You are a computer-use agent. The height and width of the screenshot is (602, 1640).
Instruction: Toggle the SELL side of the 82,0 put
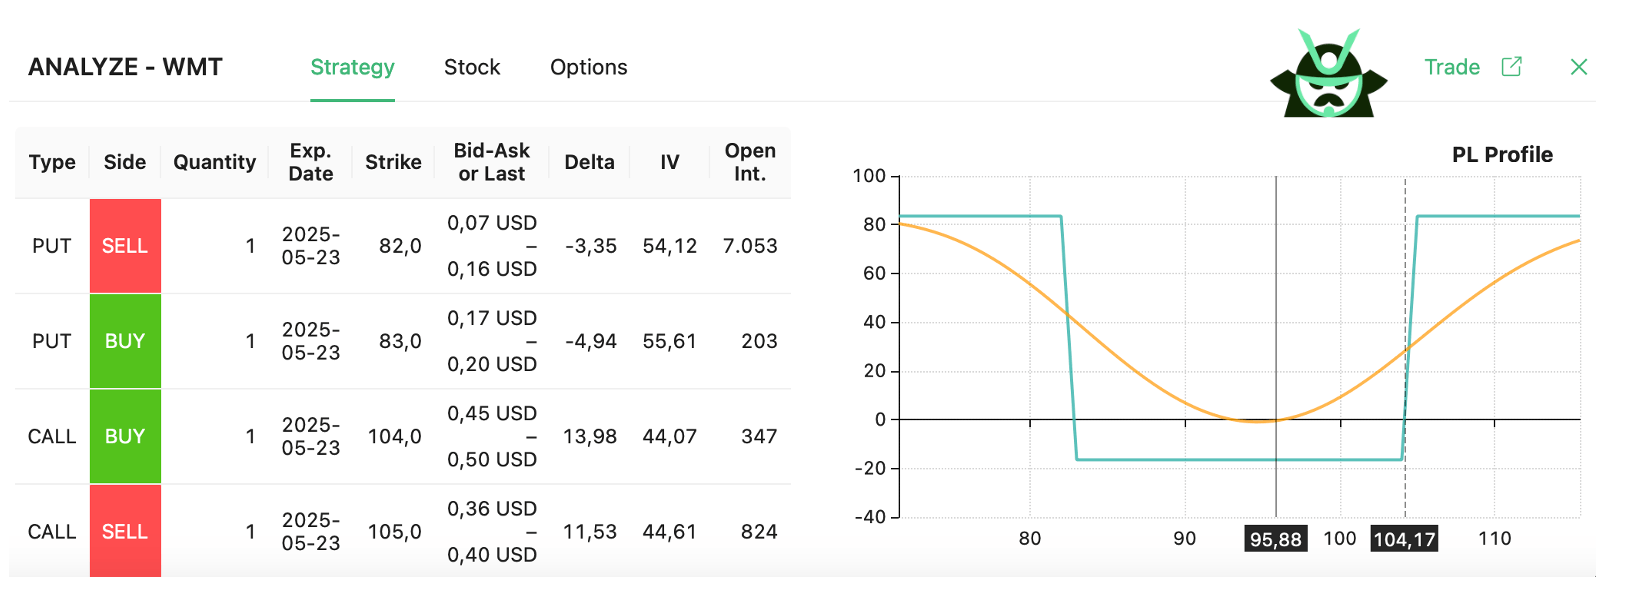point(125,246)
